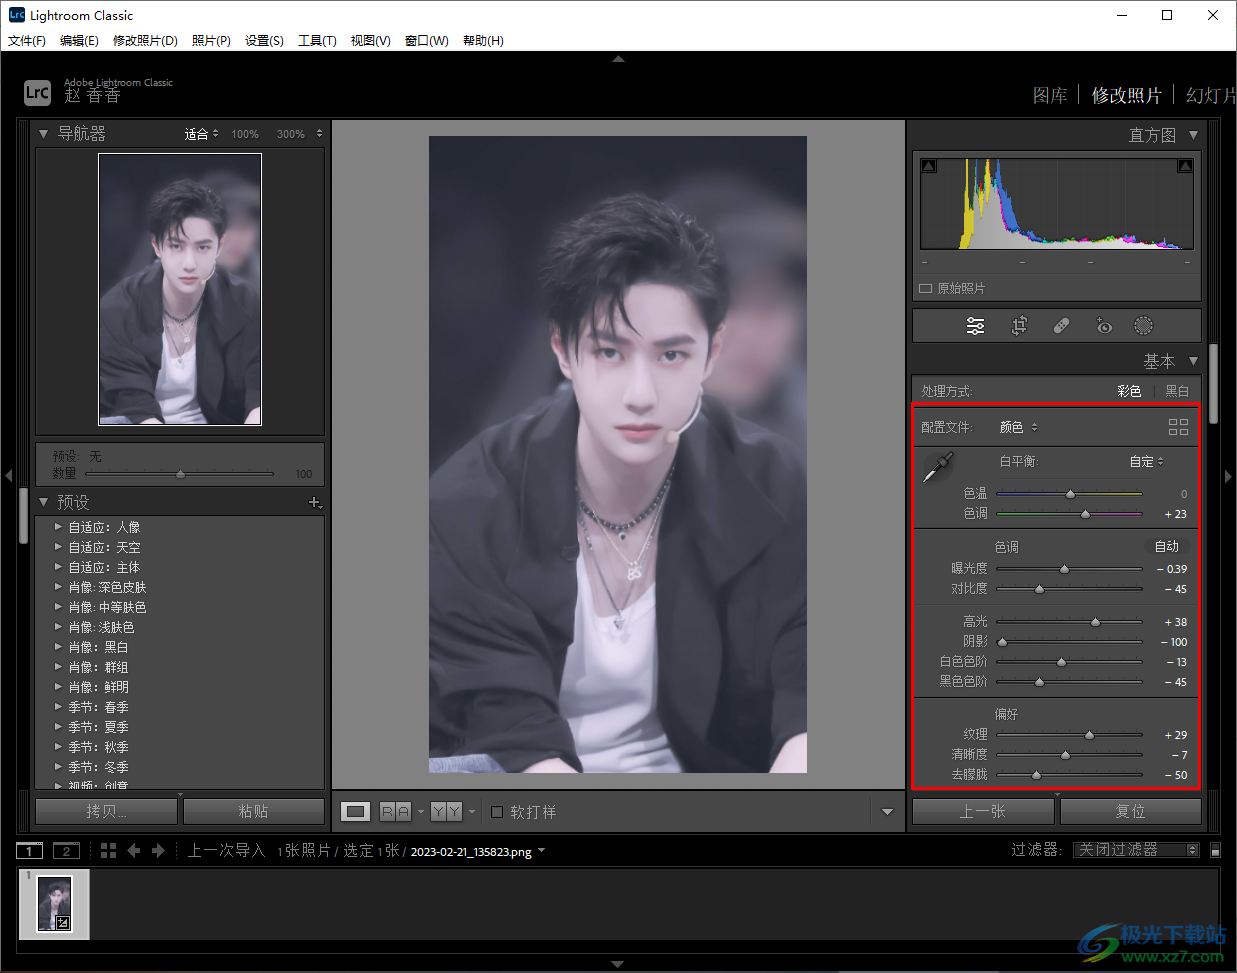
Task: Select the Masking circle tool
Action: click(1143, 326)
